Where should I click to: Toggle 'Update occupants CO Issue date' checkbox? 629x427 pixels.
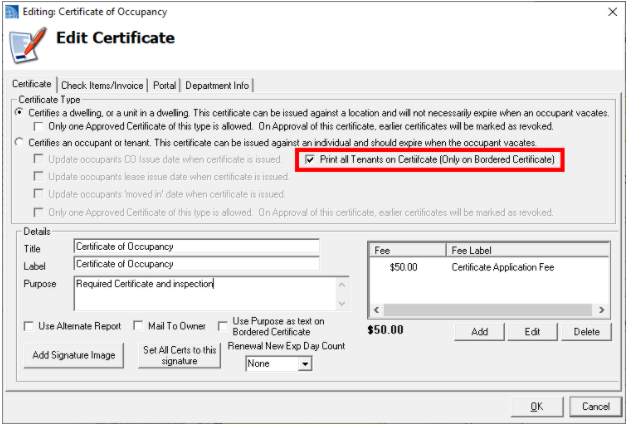tap(39, 159)
